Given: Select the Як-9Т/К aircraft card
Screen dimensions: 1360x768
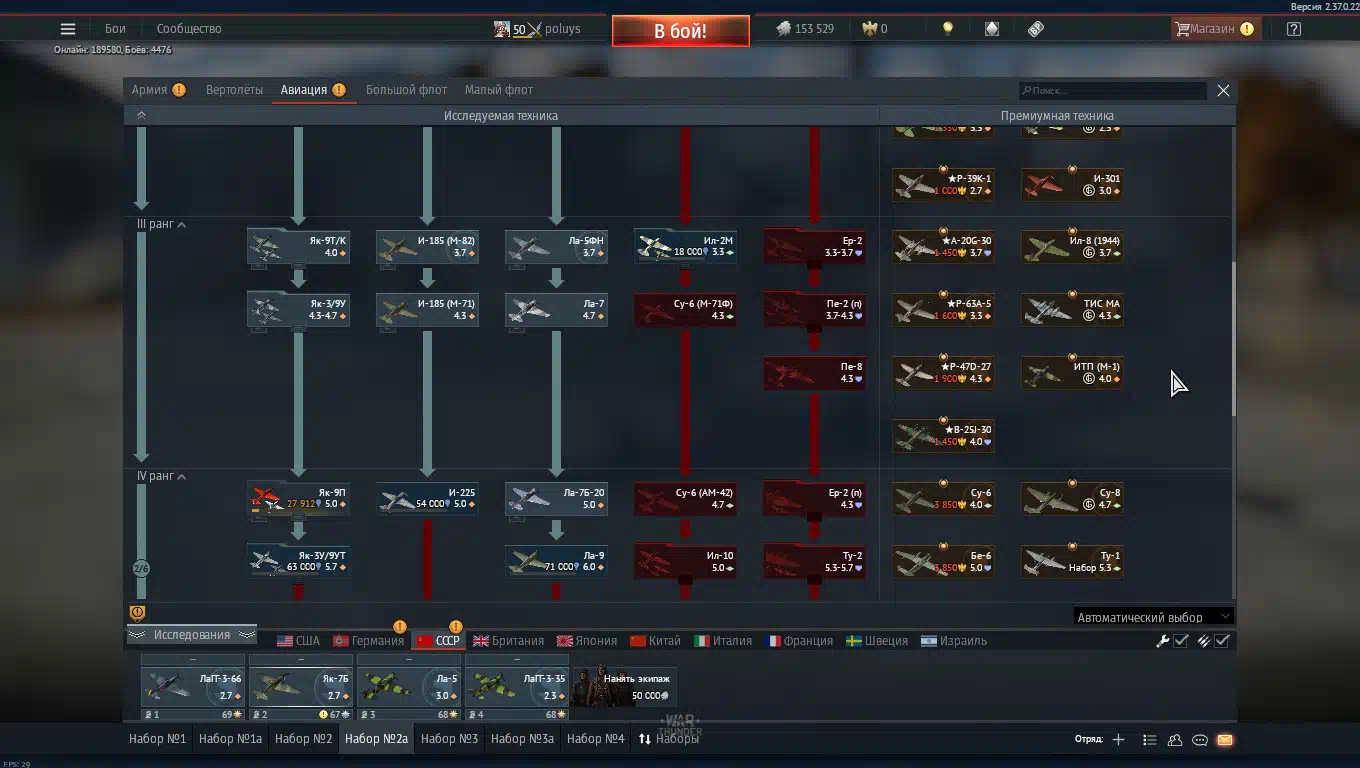Looking at the screenshot, I should (298, 247).
